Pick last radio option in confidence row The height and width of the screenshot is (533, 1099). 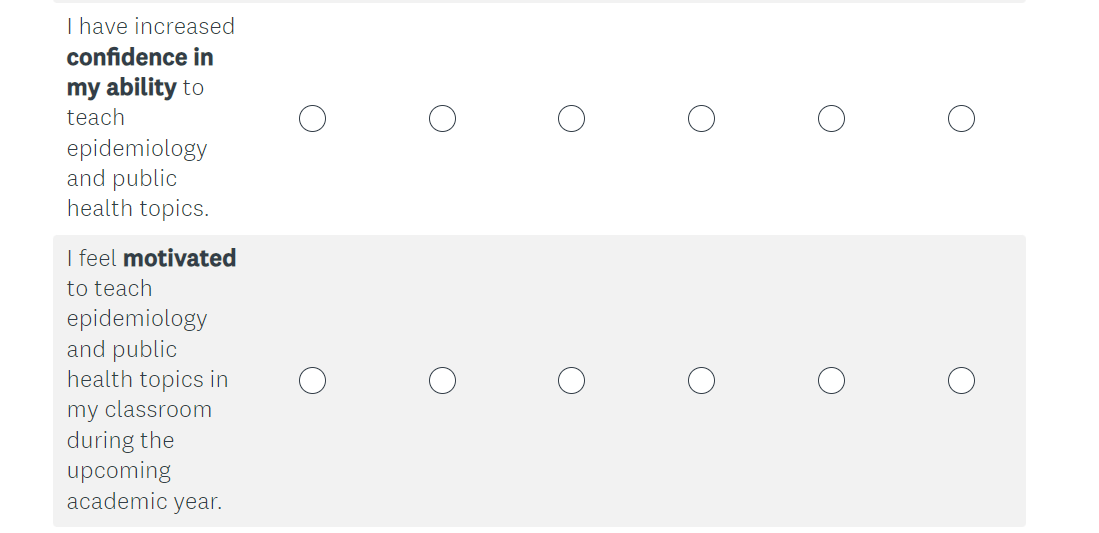(x=961, y=119)
